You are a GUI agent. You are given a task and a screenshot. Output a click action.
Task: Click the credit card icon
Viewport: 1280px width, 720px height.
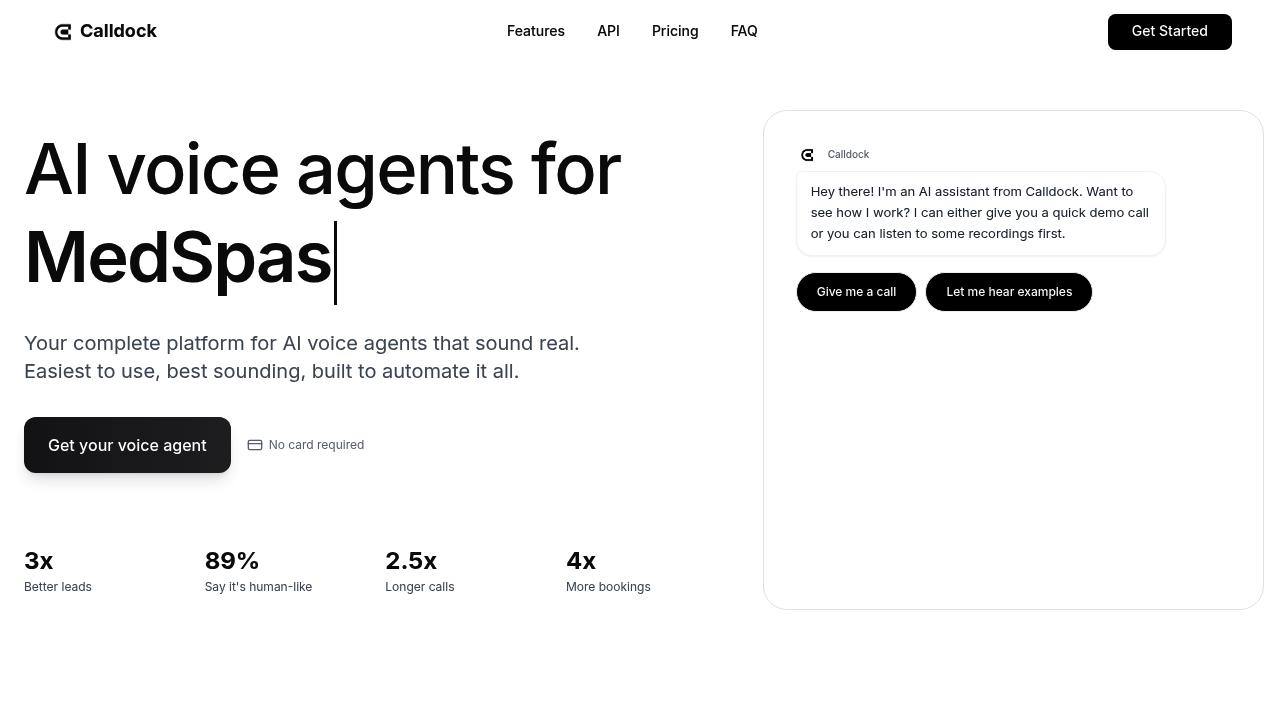pyautogui.click(x=255, y=445)
